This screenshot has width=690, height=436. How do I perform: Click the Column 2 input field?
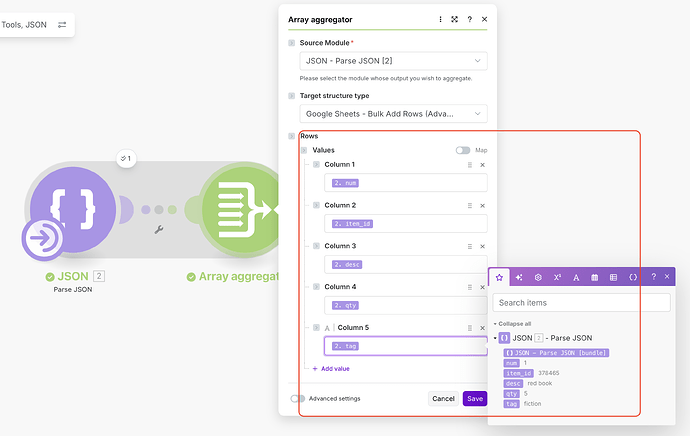[406, 223]
